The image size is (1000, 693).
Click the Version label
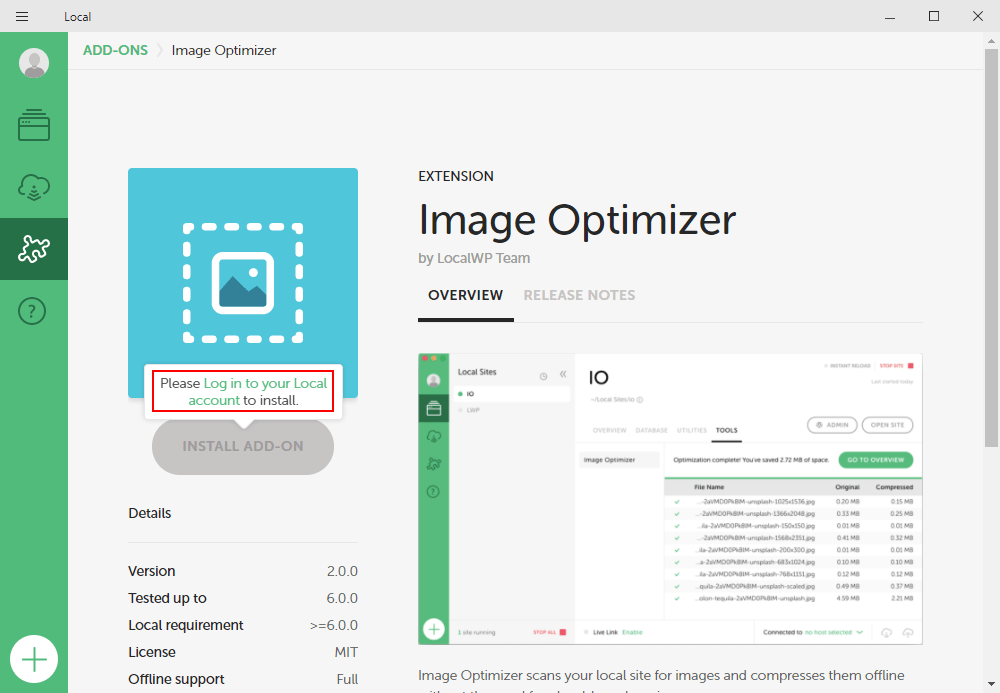pos(152,571)
